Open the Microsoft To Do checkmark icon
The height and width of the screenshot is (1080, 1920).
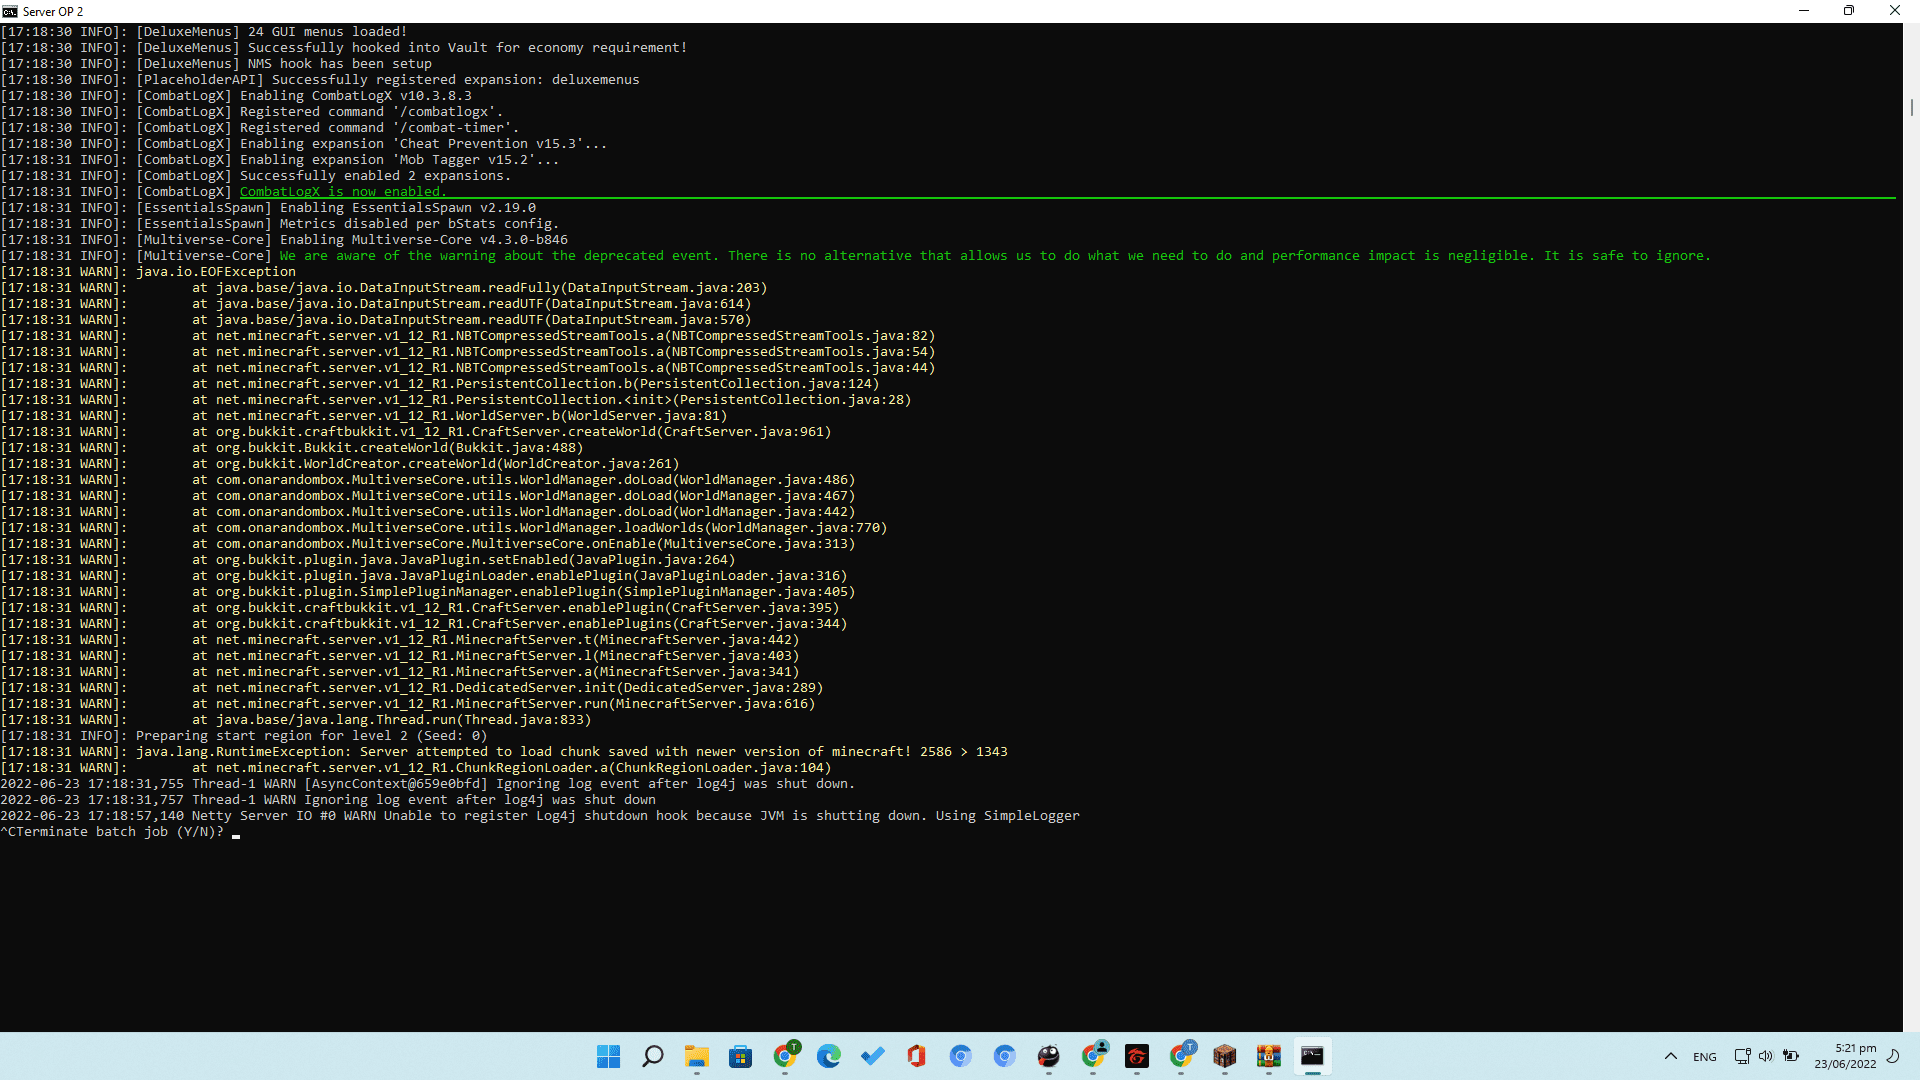pos(872,1056)
